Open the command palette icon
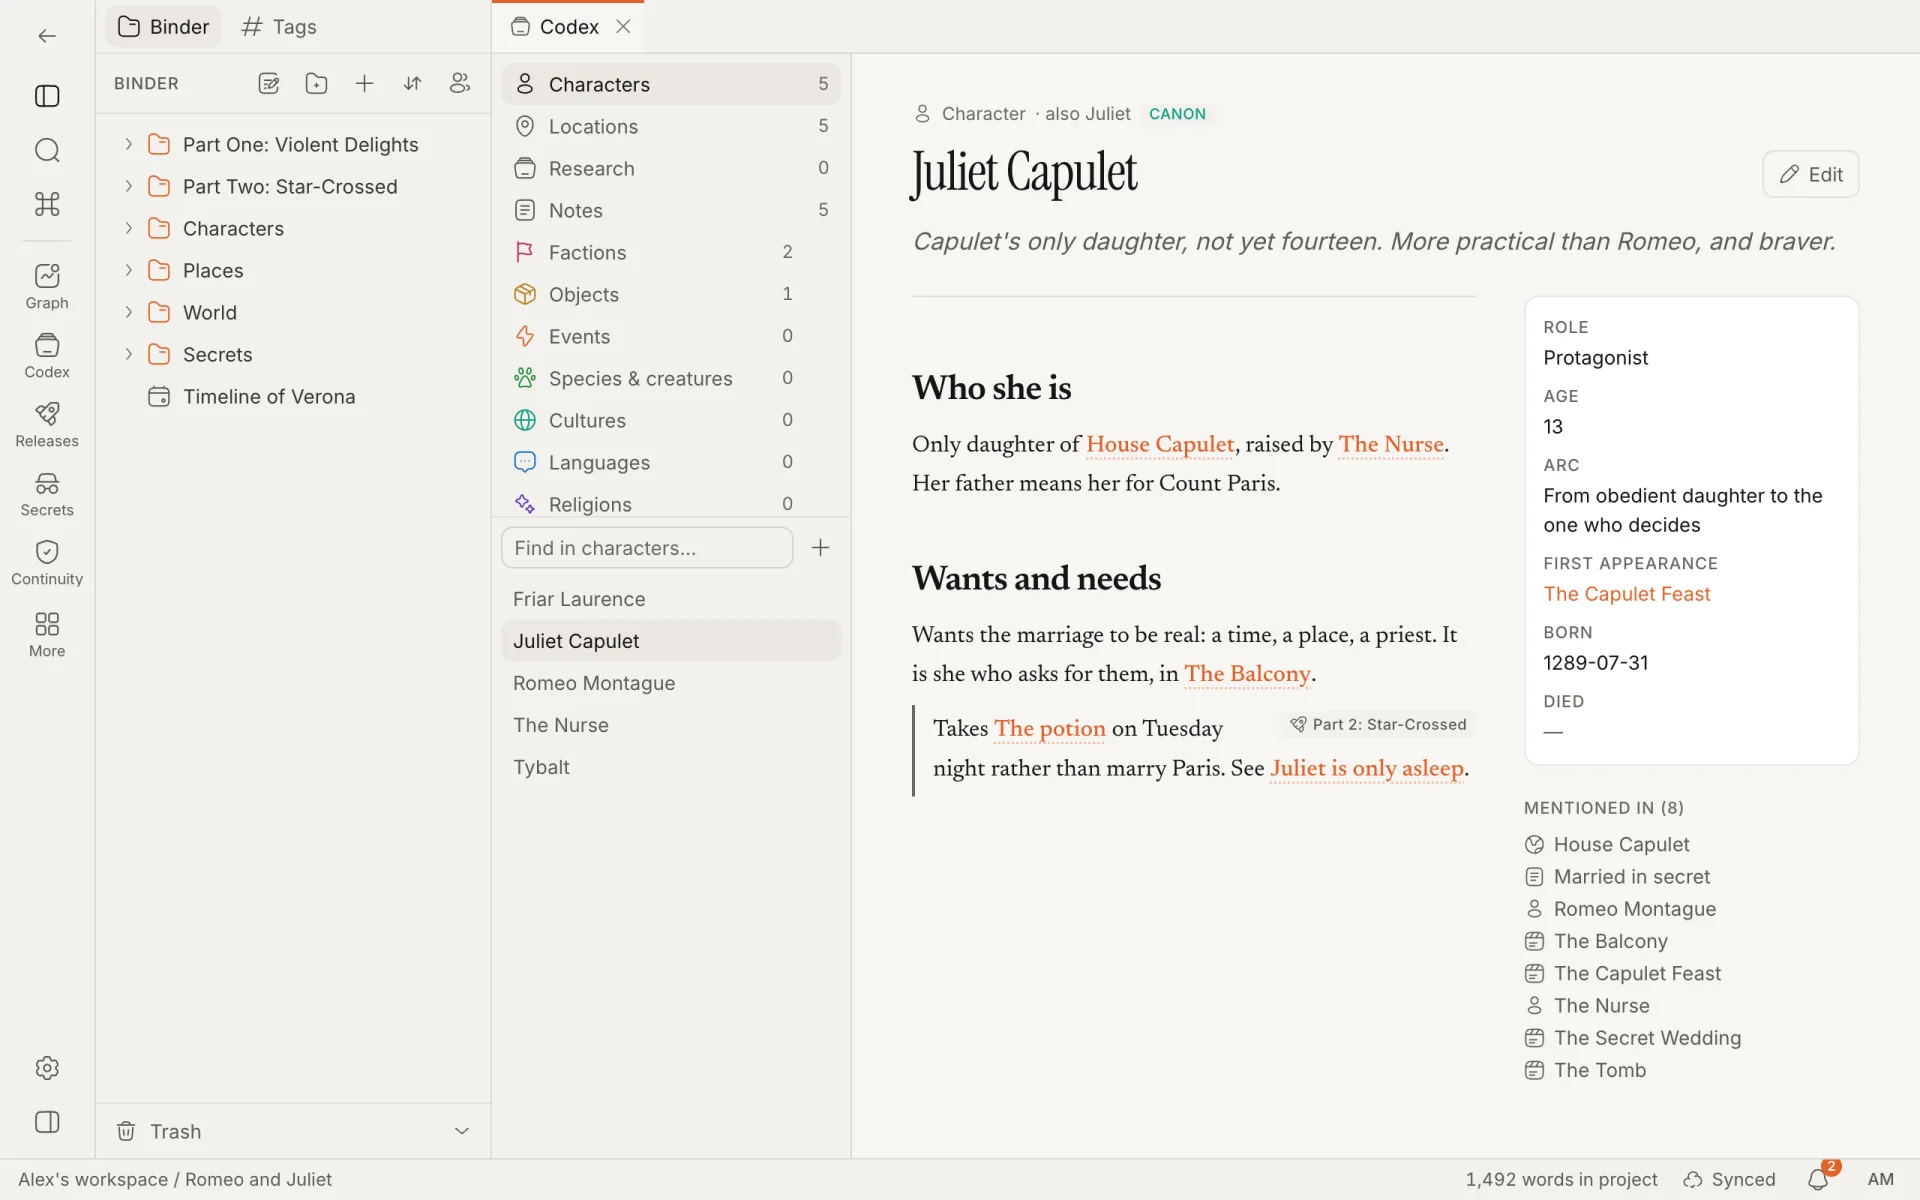This screenshot has width=1920, height=1200. 47,204
